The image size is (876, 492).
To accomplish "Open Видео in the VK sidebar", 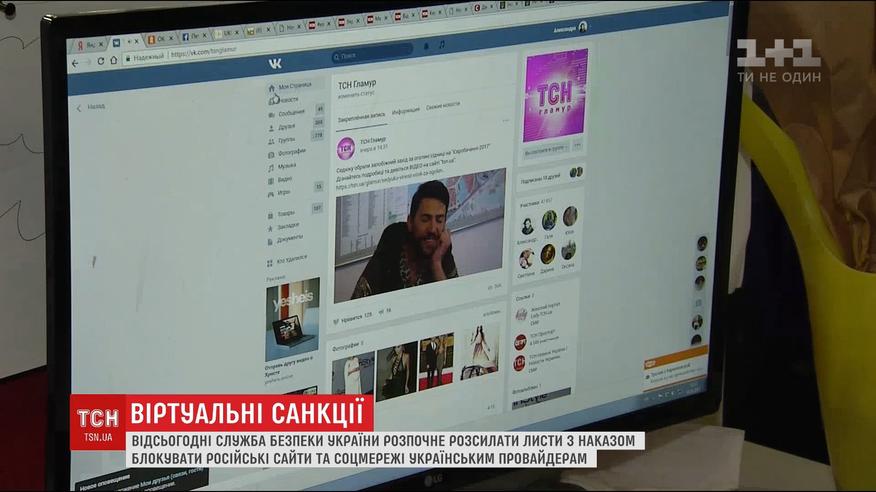I will (284, 180).
